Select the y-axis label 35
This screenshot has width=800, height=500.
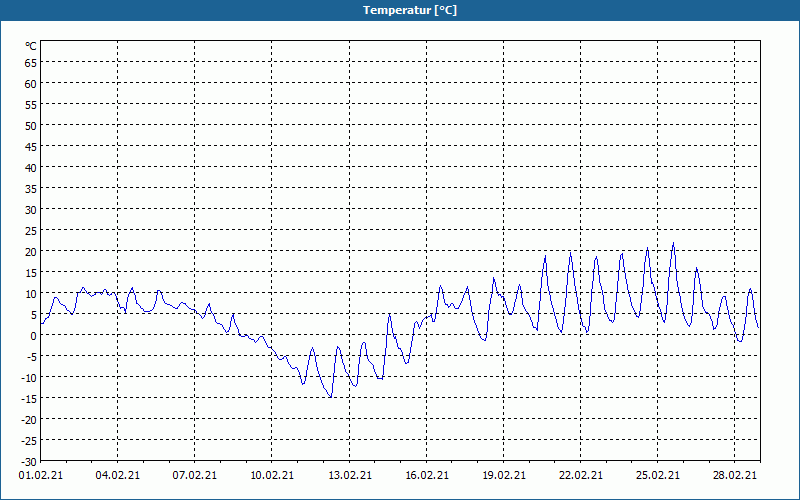click(x=31, y=189)
